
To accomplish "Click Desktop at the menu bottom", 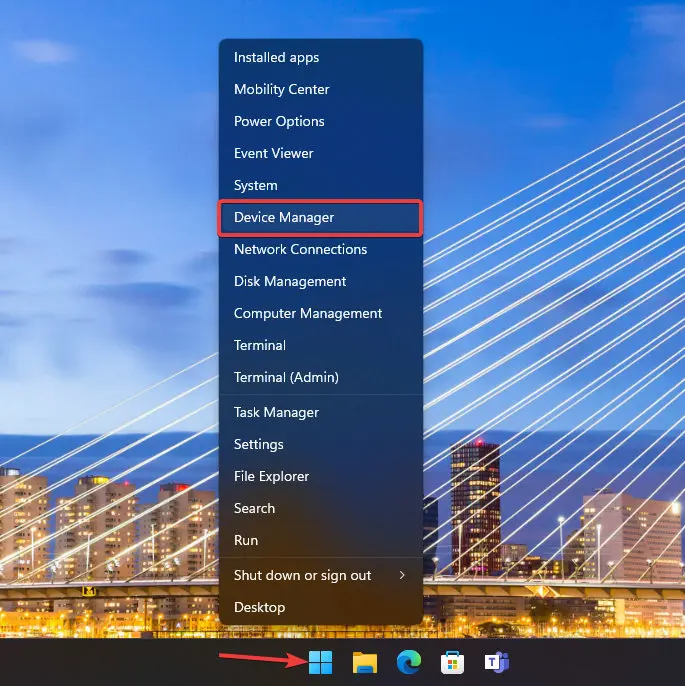I will coord(259,607).
